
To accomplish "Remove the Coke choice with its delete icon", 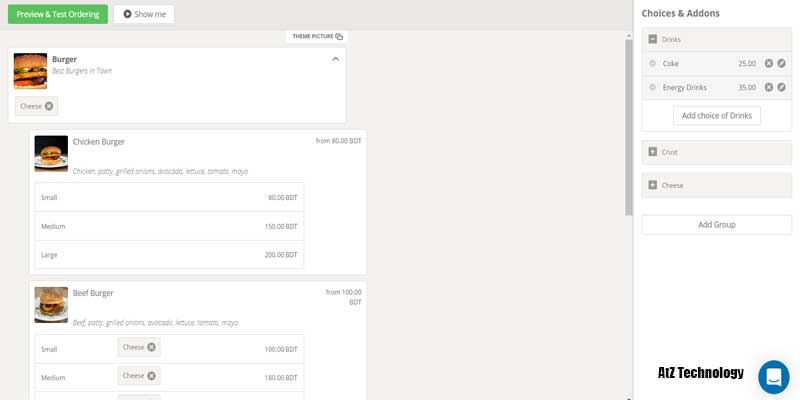I will click(768, 63).
